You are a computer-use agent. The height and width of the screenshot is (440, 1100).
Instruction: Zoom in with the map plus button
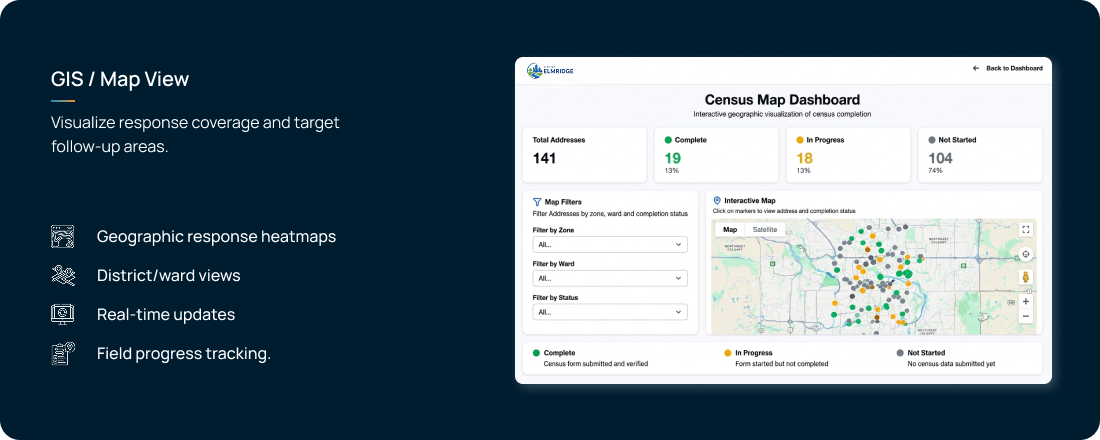[x=1026, y=301]
